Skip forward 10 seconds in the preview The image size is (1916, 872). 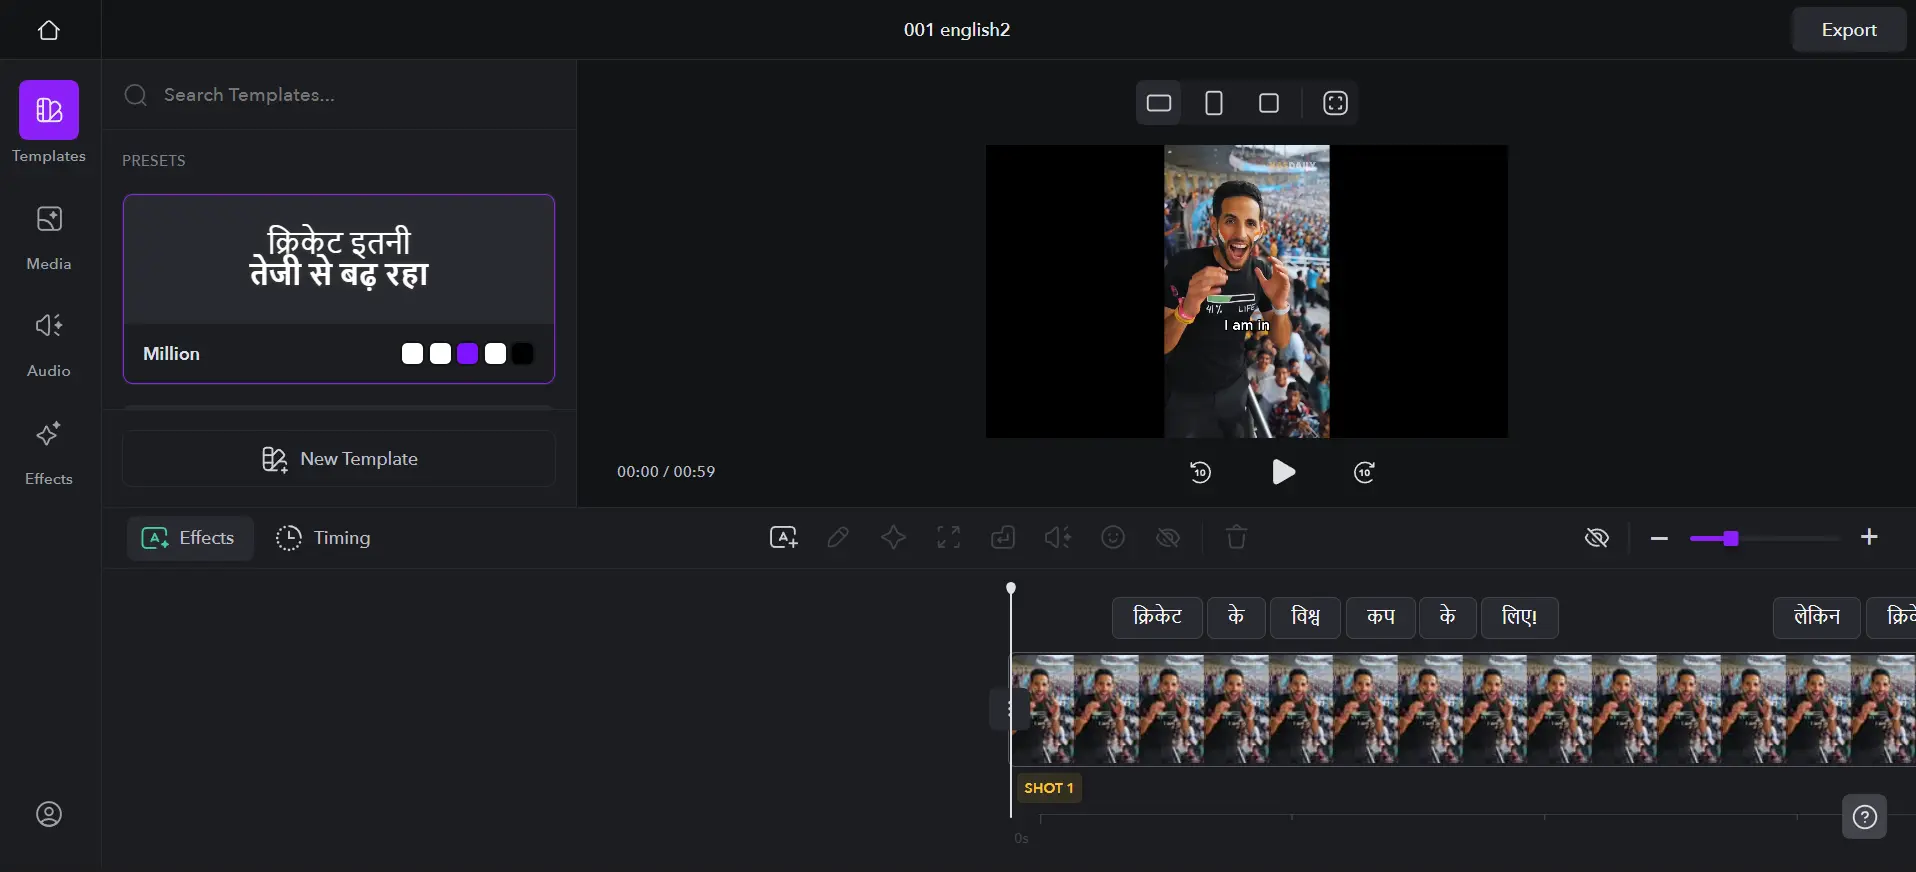pos(1365,472)
